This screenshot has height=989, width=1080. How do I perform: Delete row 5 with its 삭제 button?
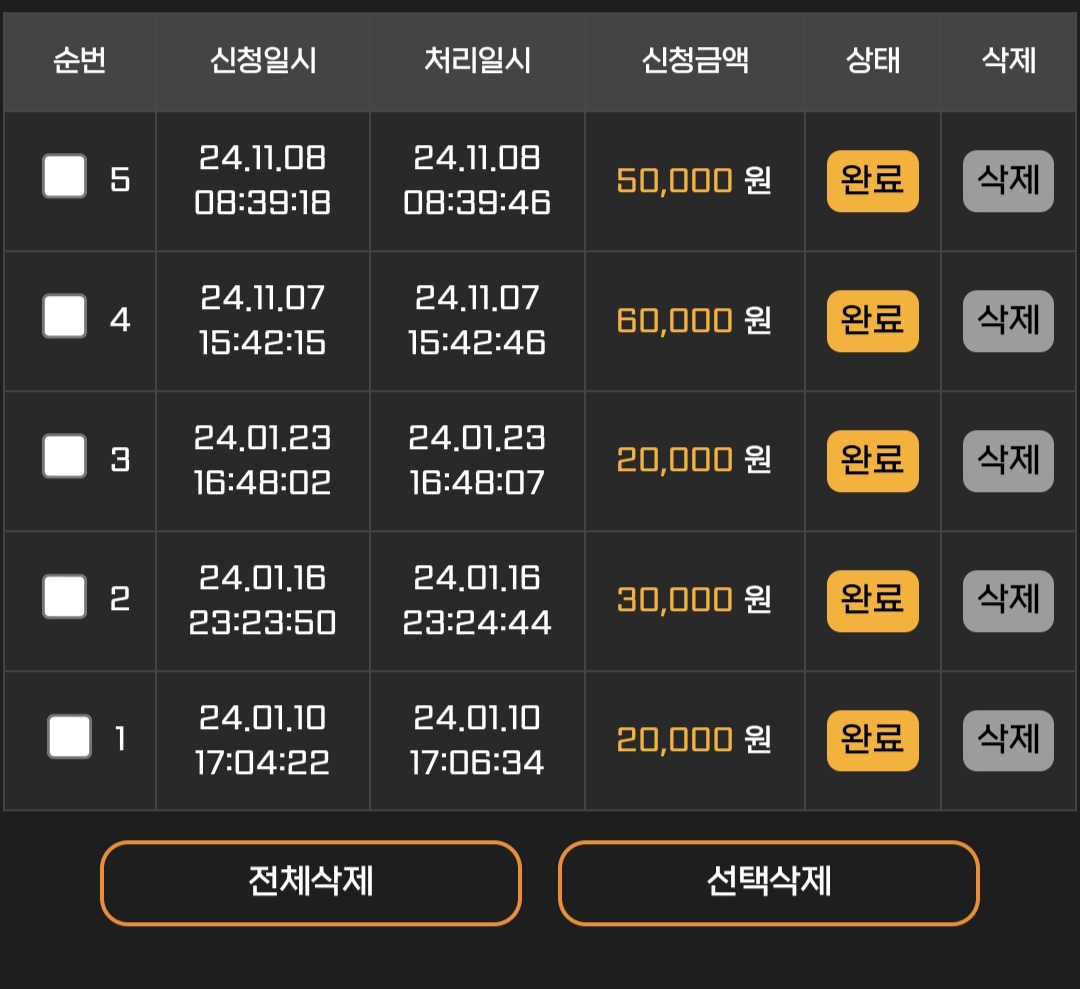coord(1008,181)
